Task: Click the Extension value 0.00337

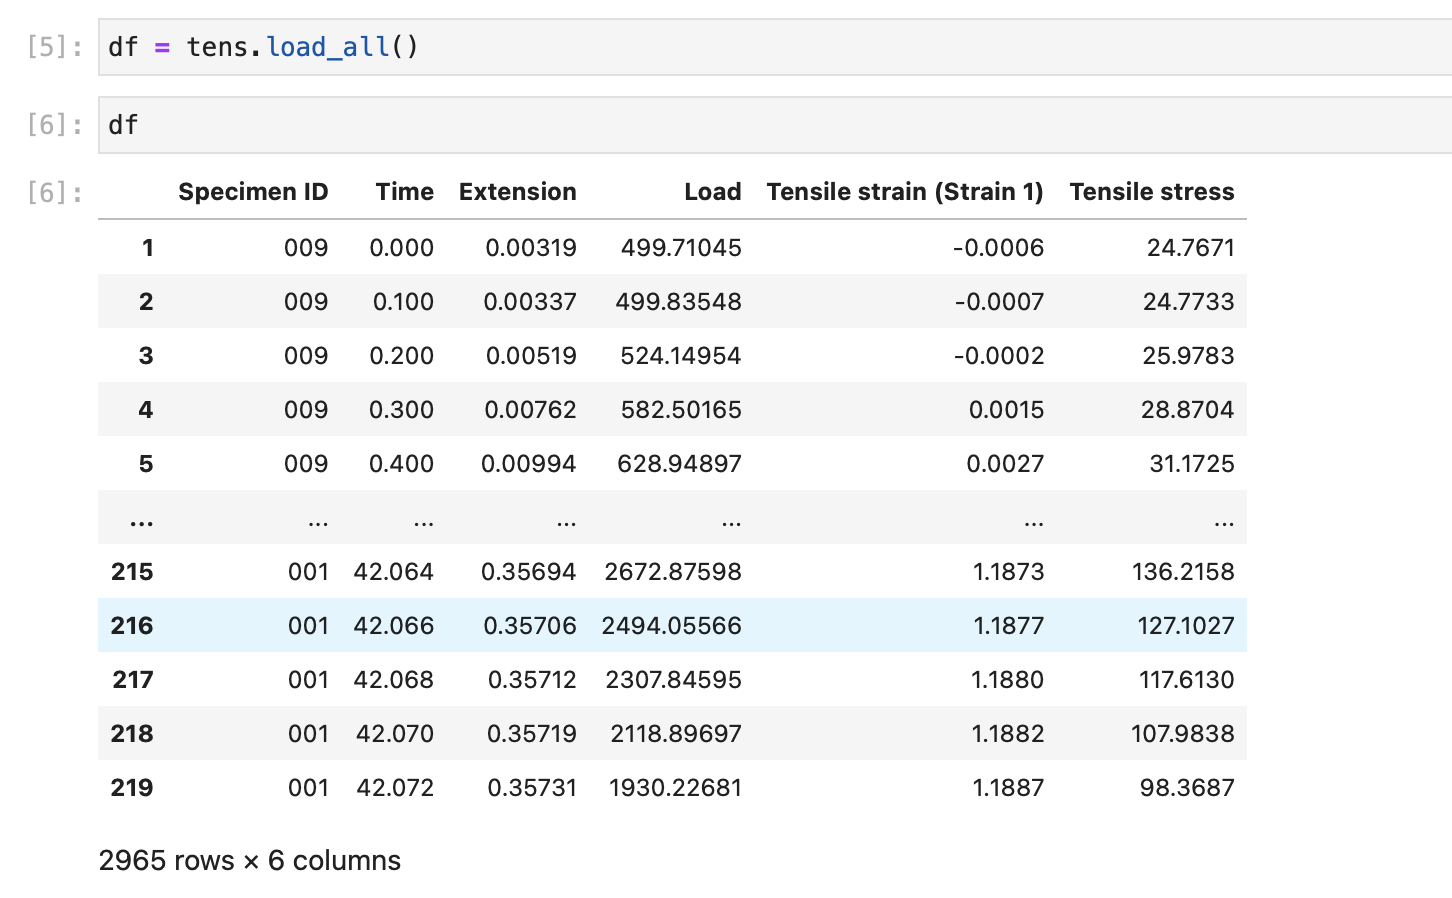Action: coord(530,302)
